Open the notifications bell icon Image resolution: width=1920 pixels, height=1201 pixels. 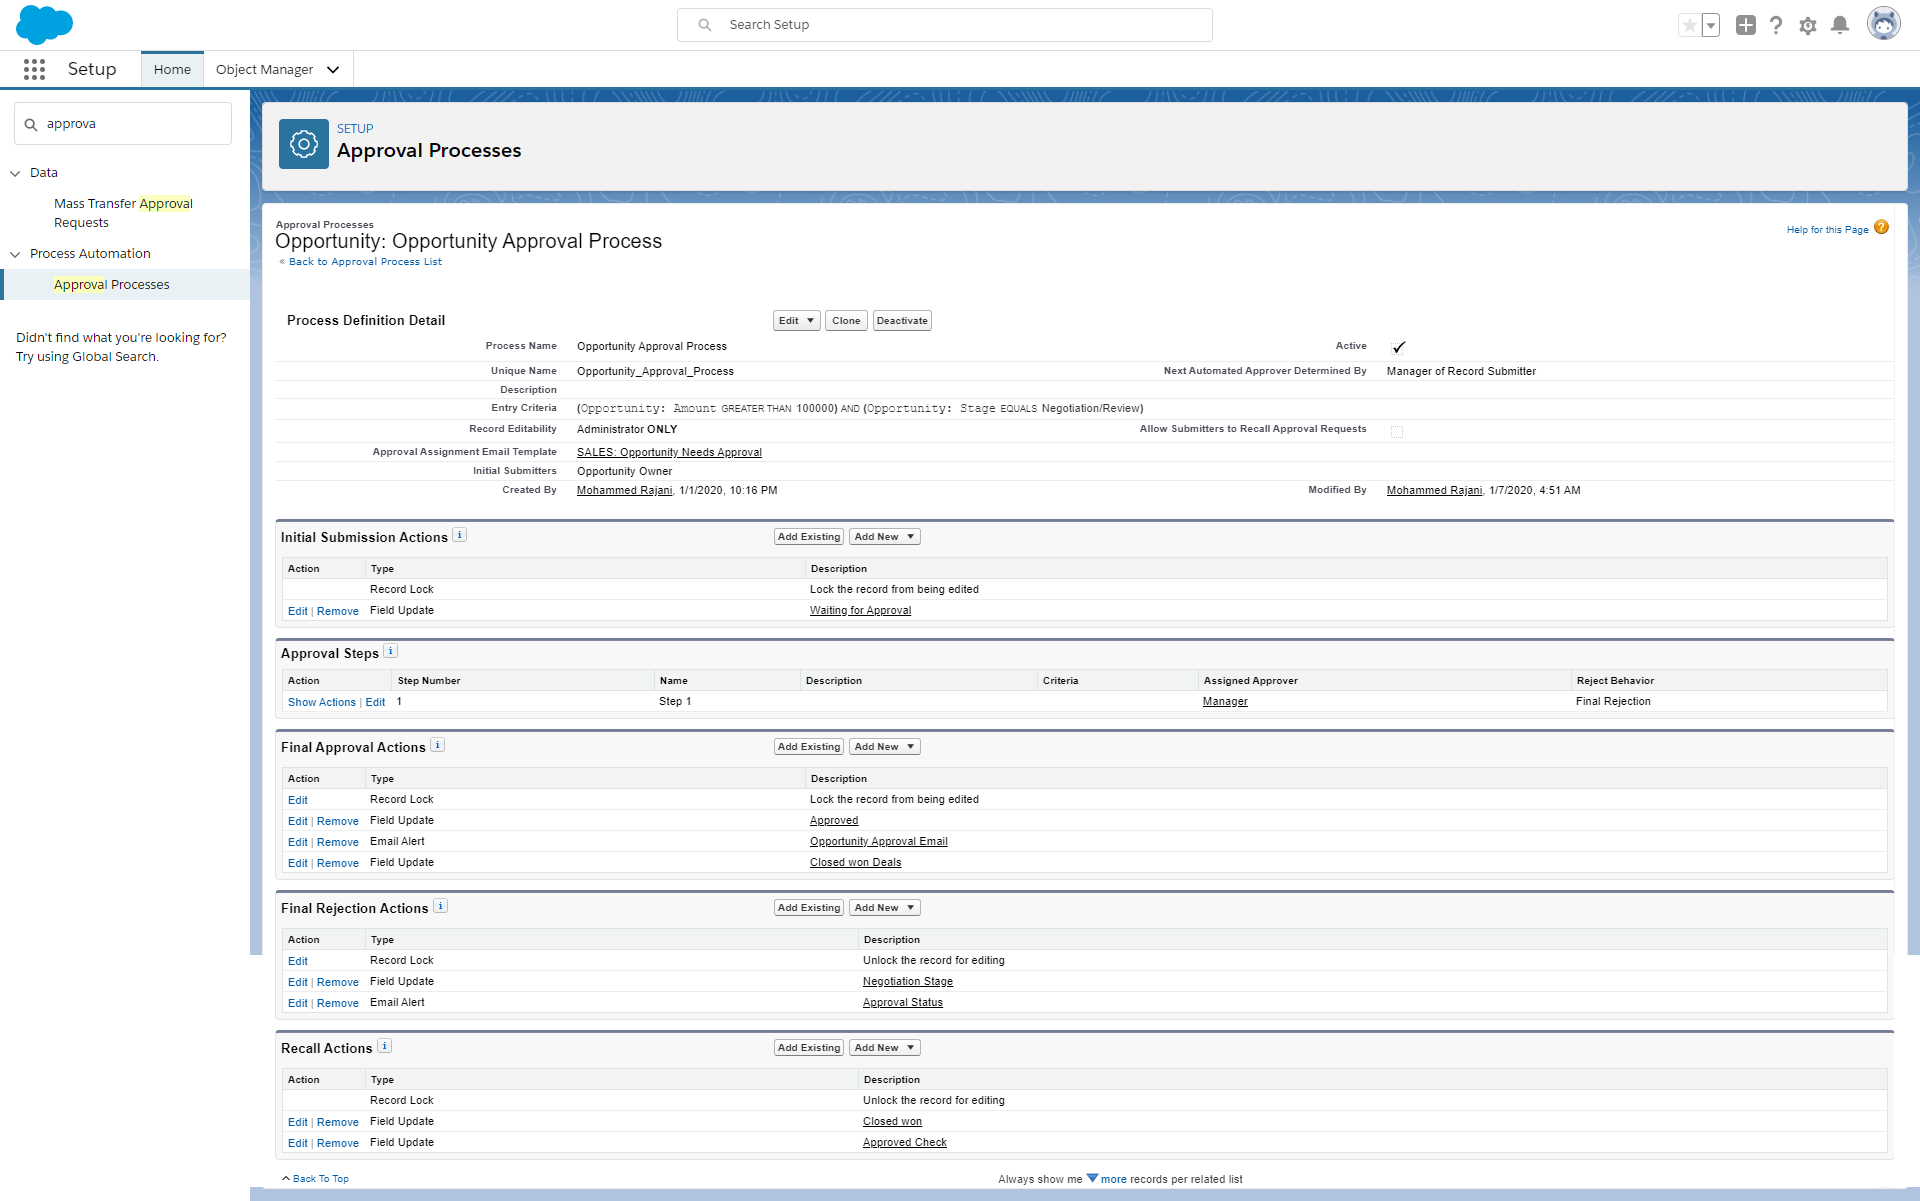1839,26
